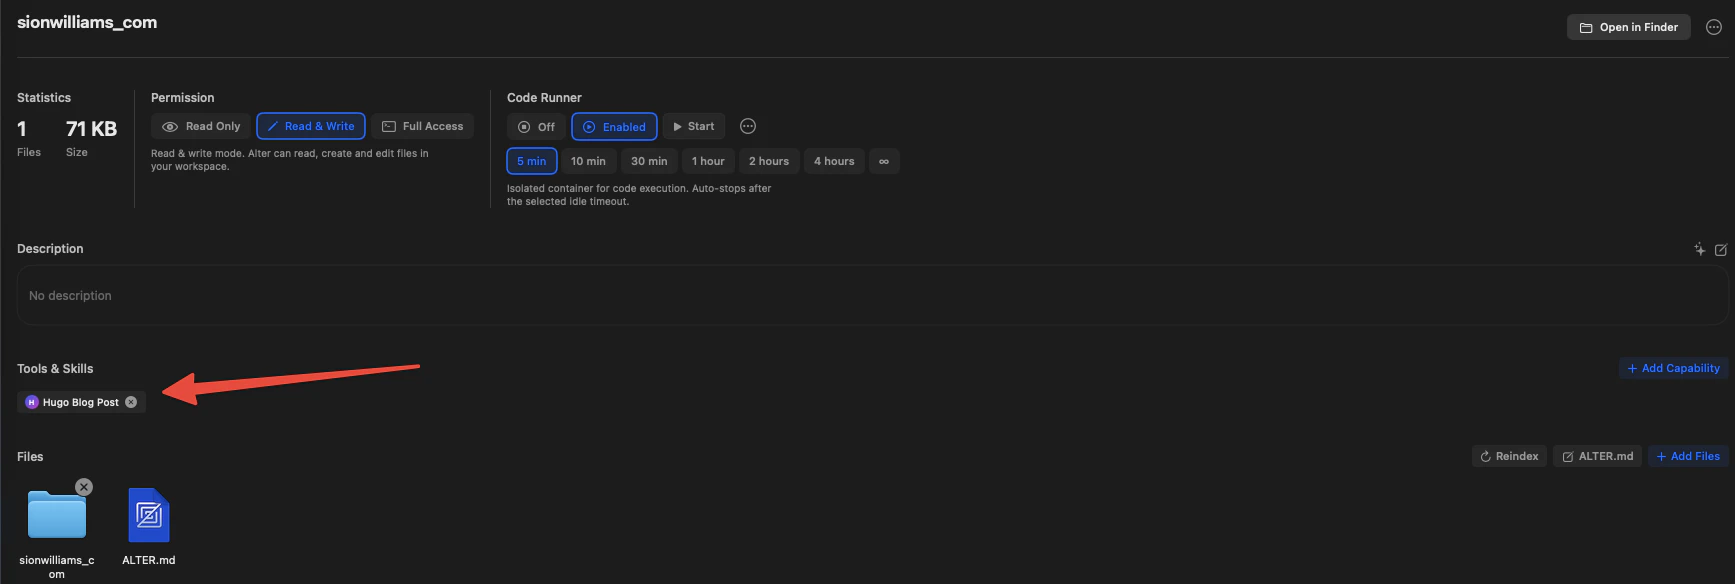Select the sionwilliams_com folder thumbnail
This screenshot has width=1735, height=584.
click(x=57, y=515)
